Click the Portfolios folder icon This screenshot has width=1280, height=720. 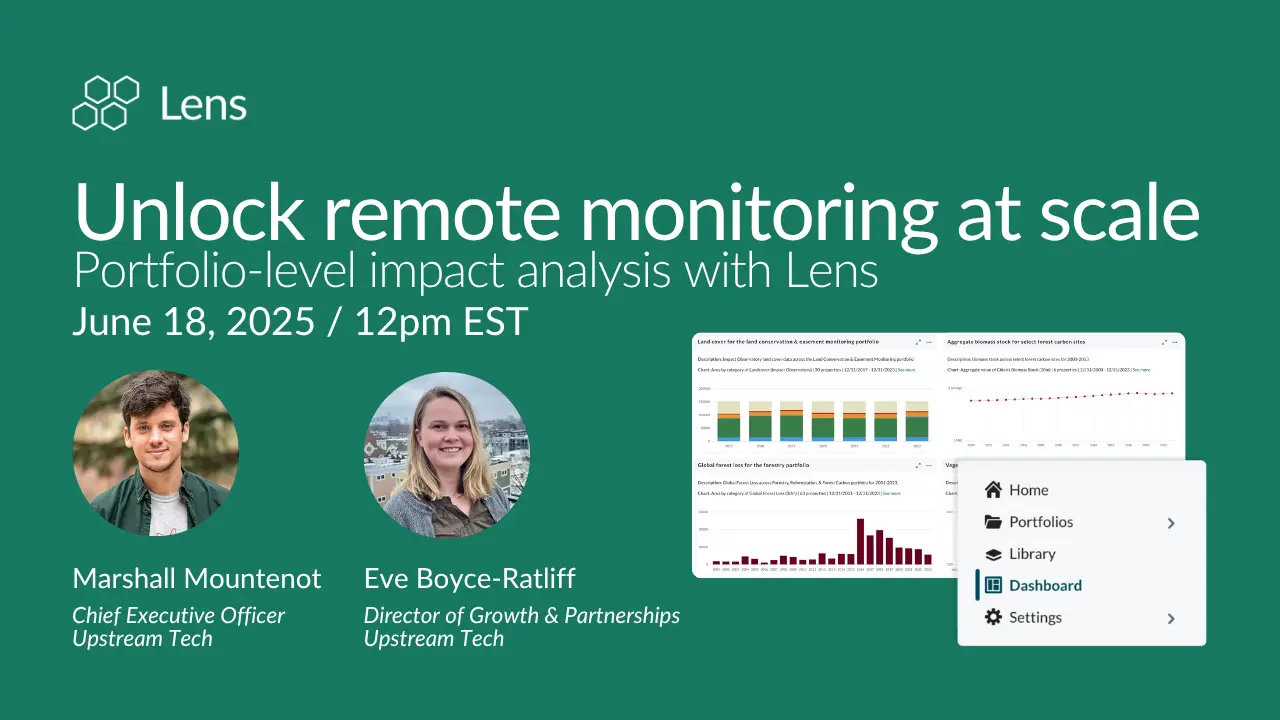(993, 522)
